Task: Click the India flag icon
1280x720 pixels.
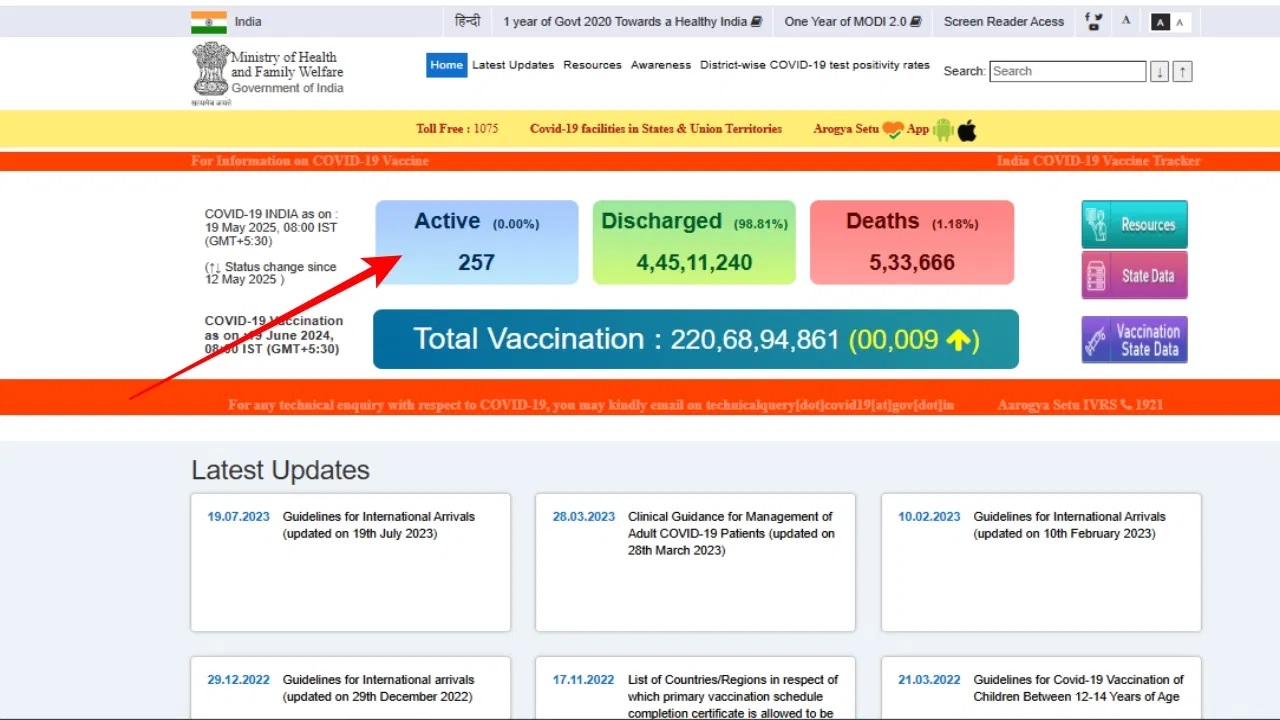Action: (209, 21)
